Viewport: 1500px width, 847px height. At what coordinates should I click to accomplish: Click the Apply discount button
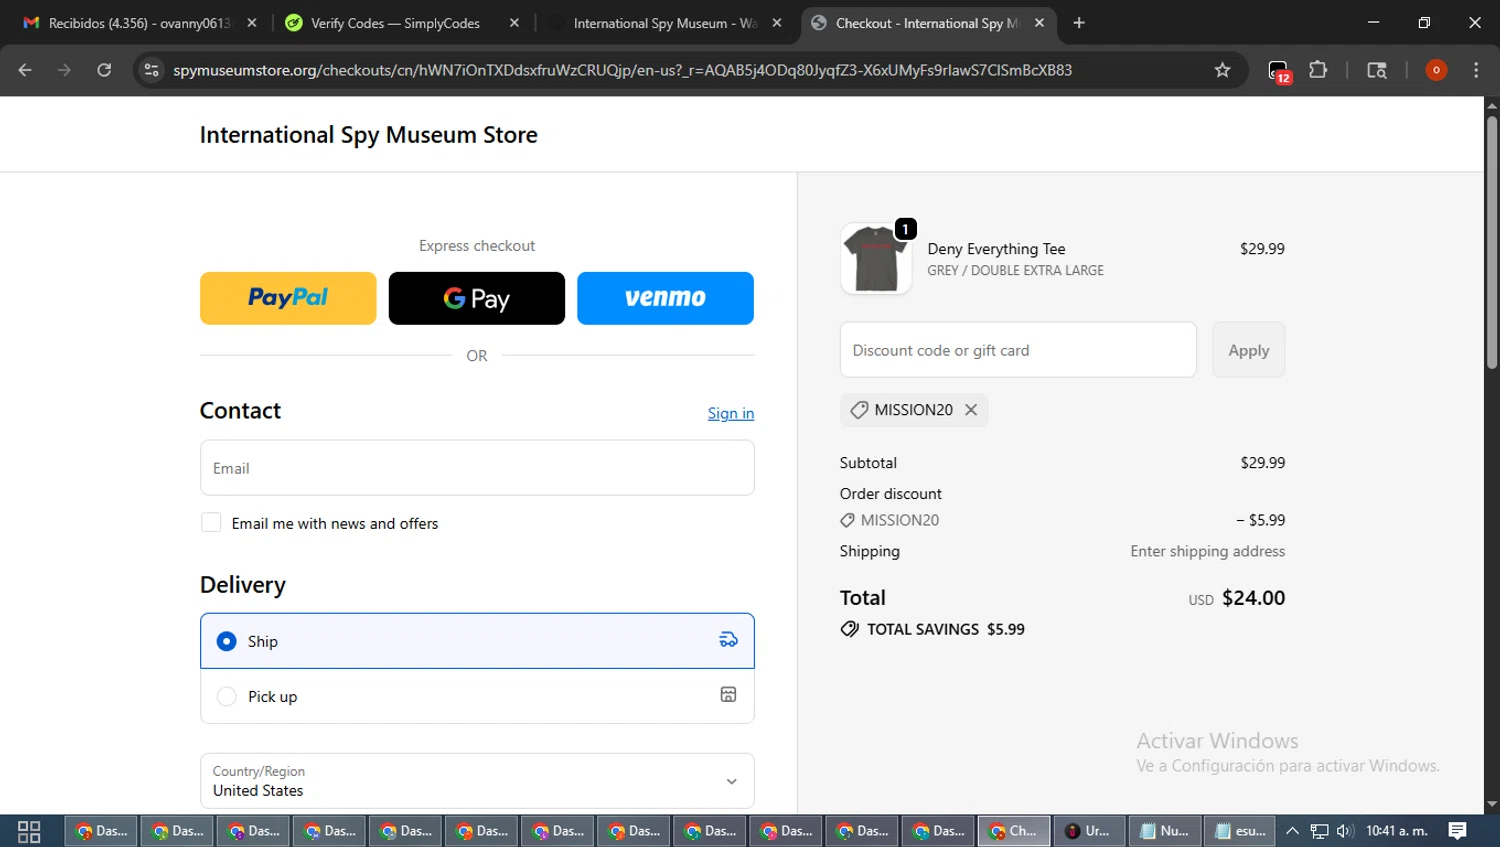click(x=1249, y=350)
